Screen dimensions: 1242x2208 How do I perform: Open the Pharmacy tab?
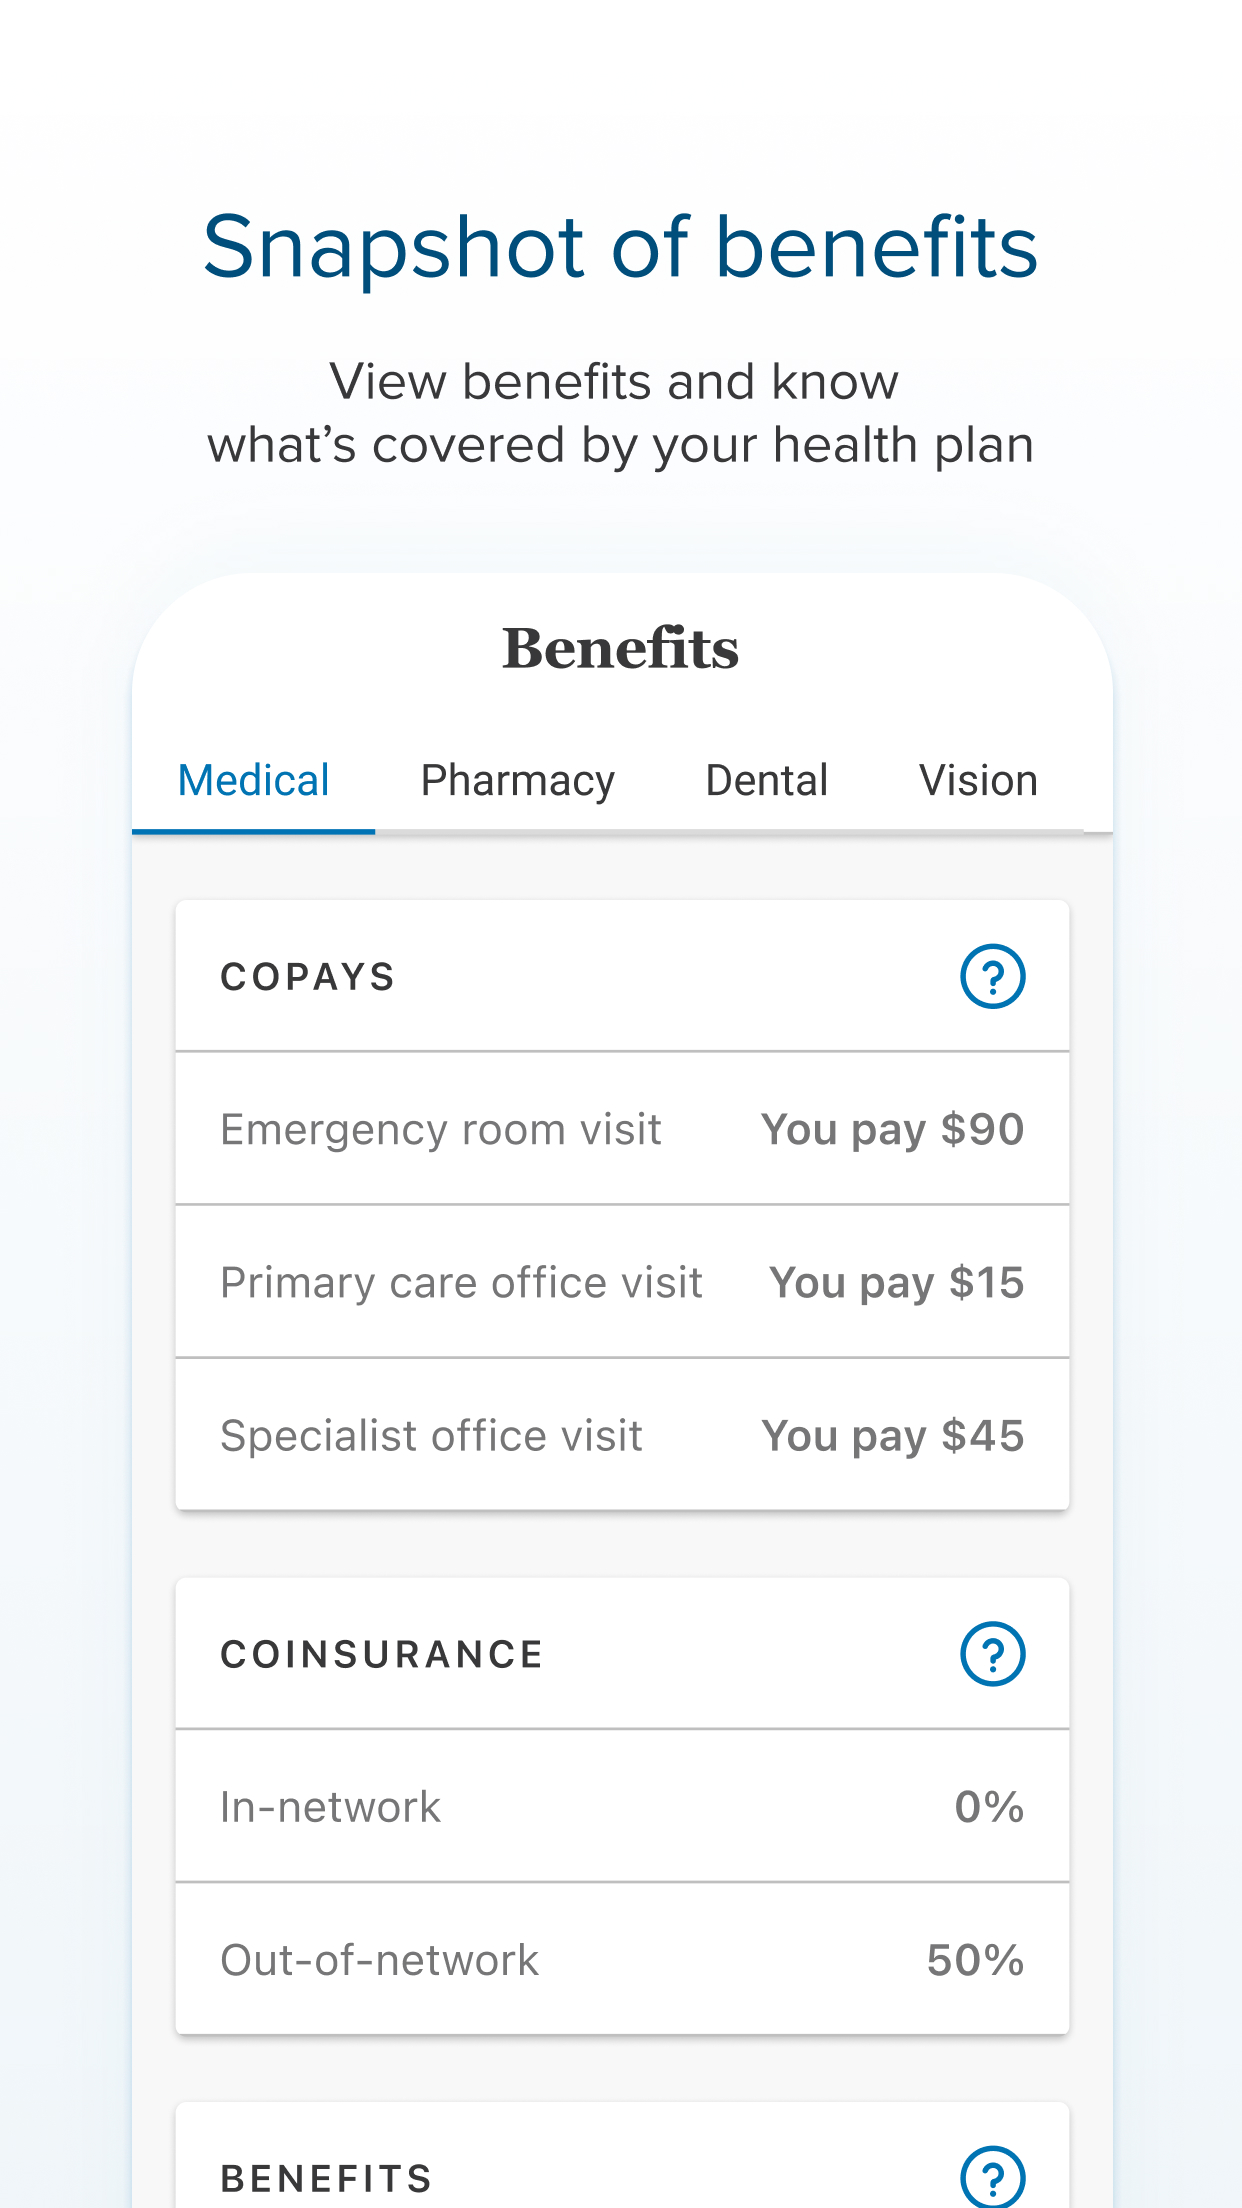click(x=517, y=781)
